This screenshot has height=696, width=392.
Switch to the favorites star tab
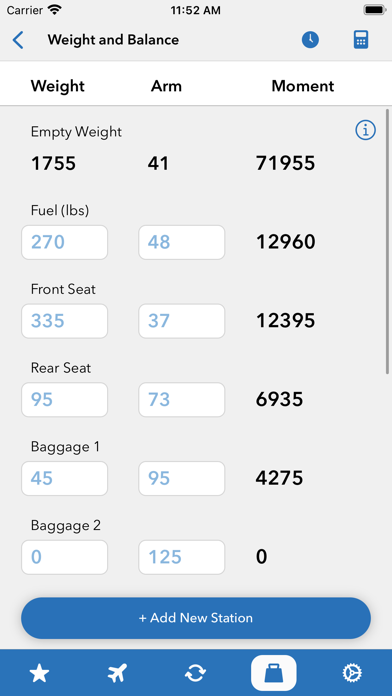click(x=40, y=673)
